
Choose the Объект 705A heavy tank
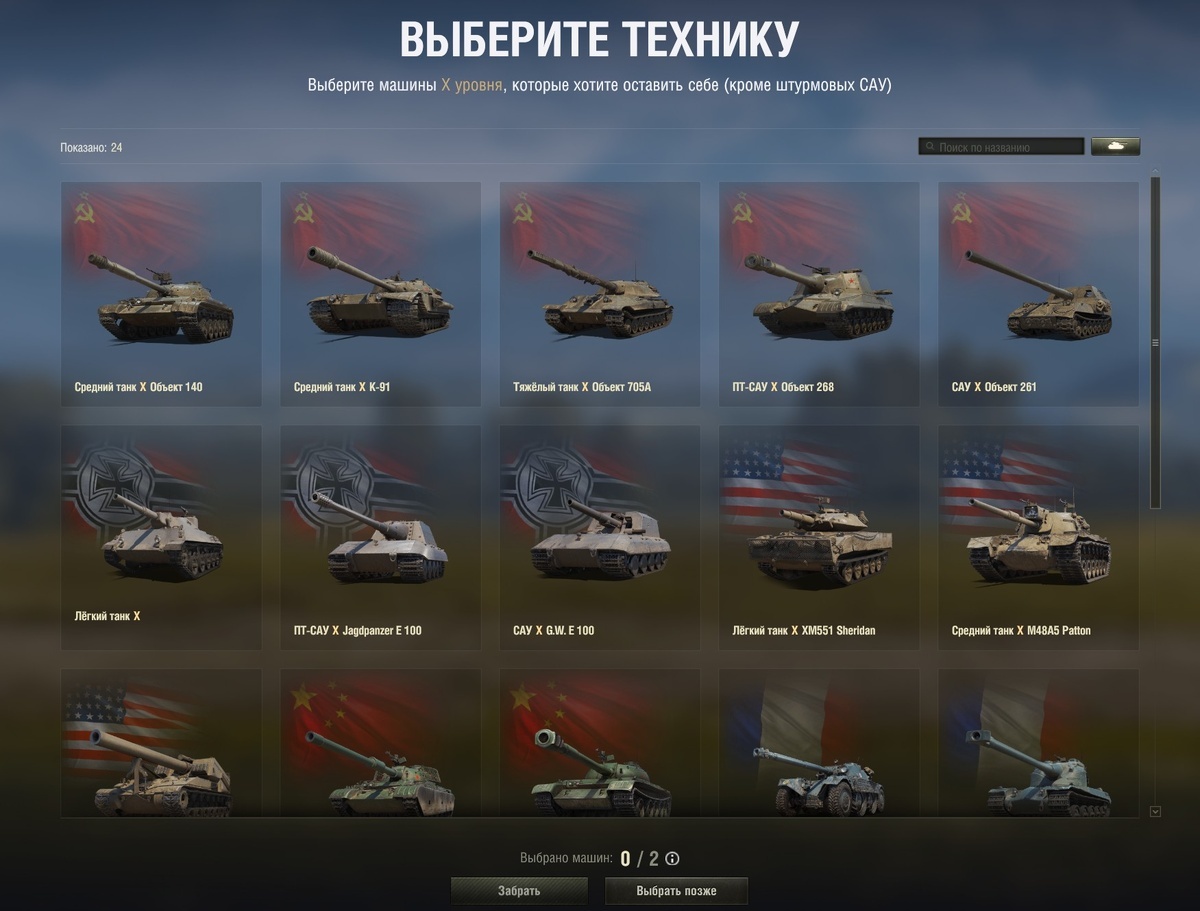click(600, 294)
